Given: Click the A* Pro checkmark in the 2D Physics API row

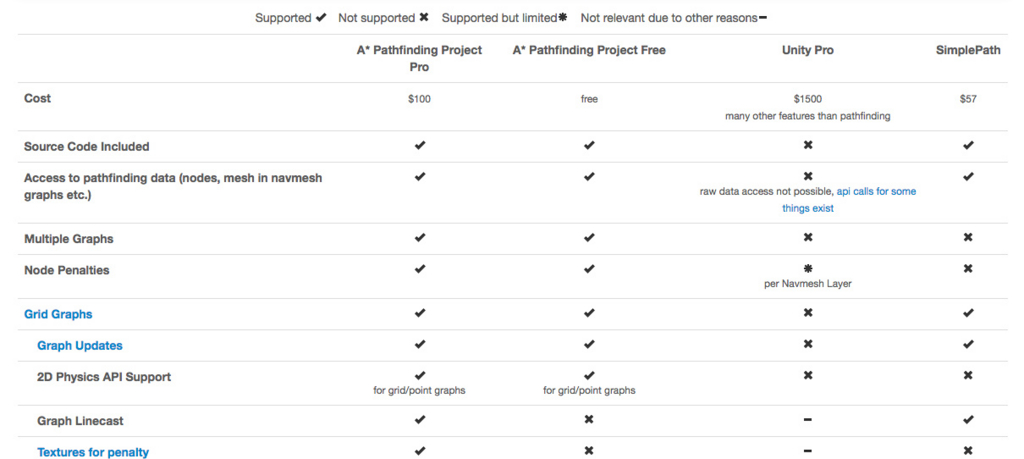Looking at the screenshot, I should 420,375.
